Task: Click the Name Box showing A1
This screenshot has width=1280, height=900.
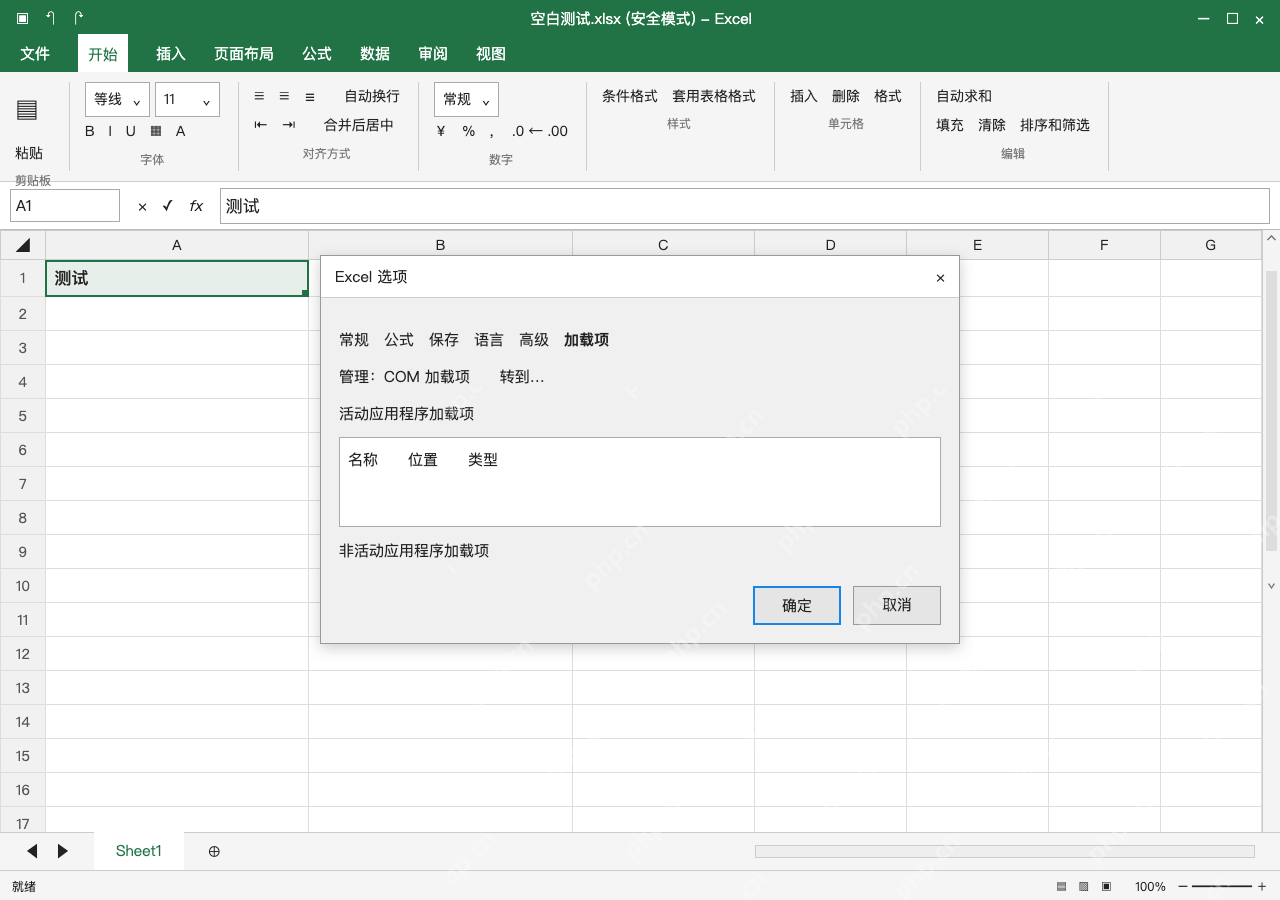Action: tap(65, 206)
